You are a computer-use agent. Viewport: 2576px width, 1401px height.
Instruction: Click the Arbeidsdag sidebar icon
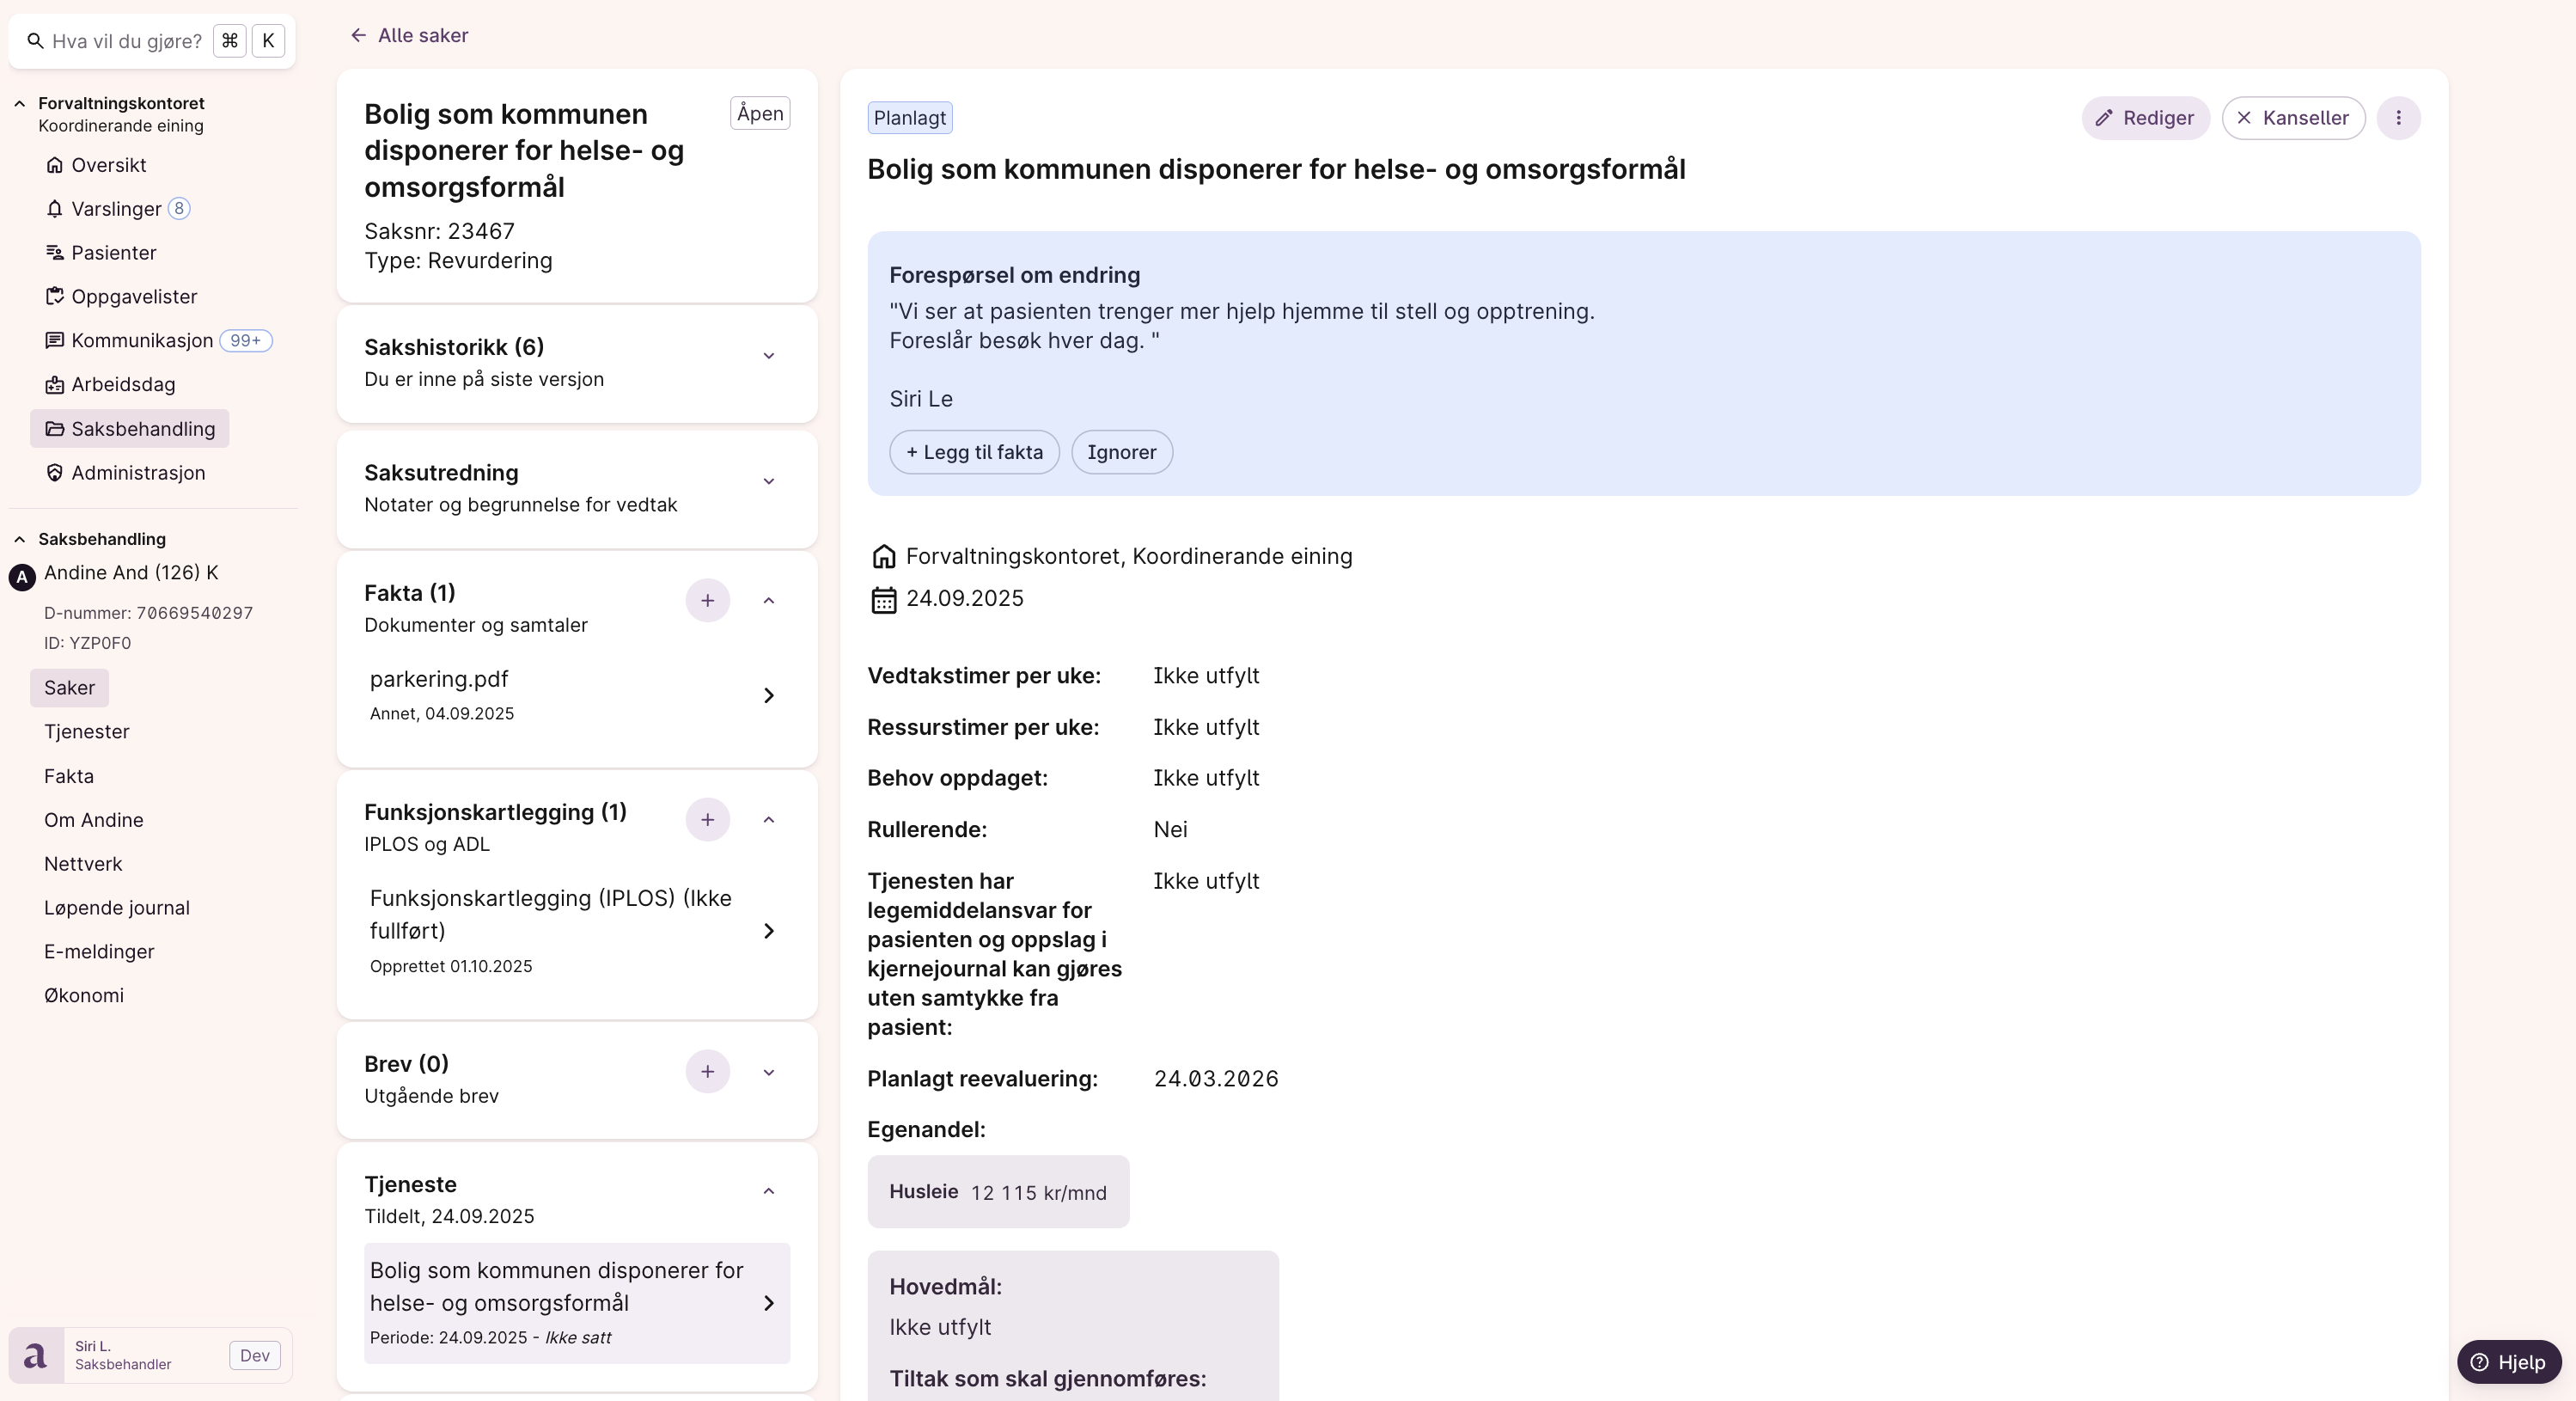point(55,385)
